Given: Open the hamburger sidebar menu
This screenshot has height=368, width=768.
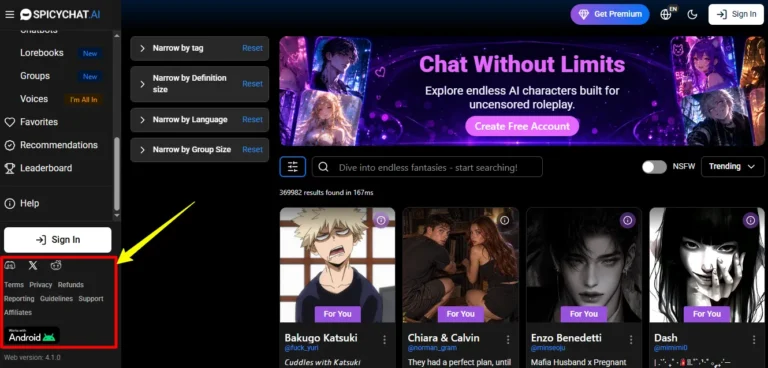Looking at the screenshot, I should pyautogui.click(x=9, y=15).
